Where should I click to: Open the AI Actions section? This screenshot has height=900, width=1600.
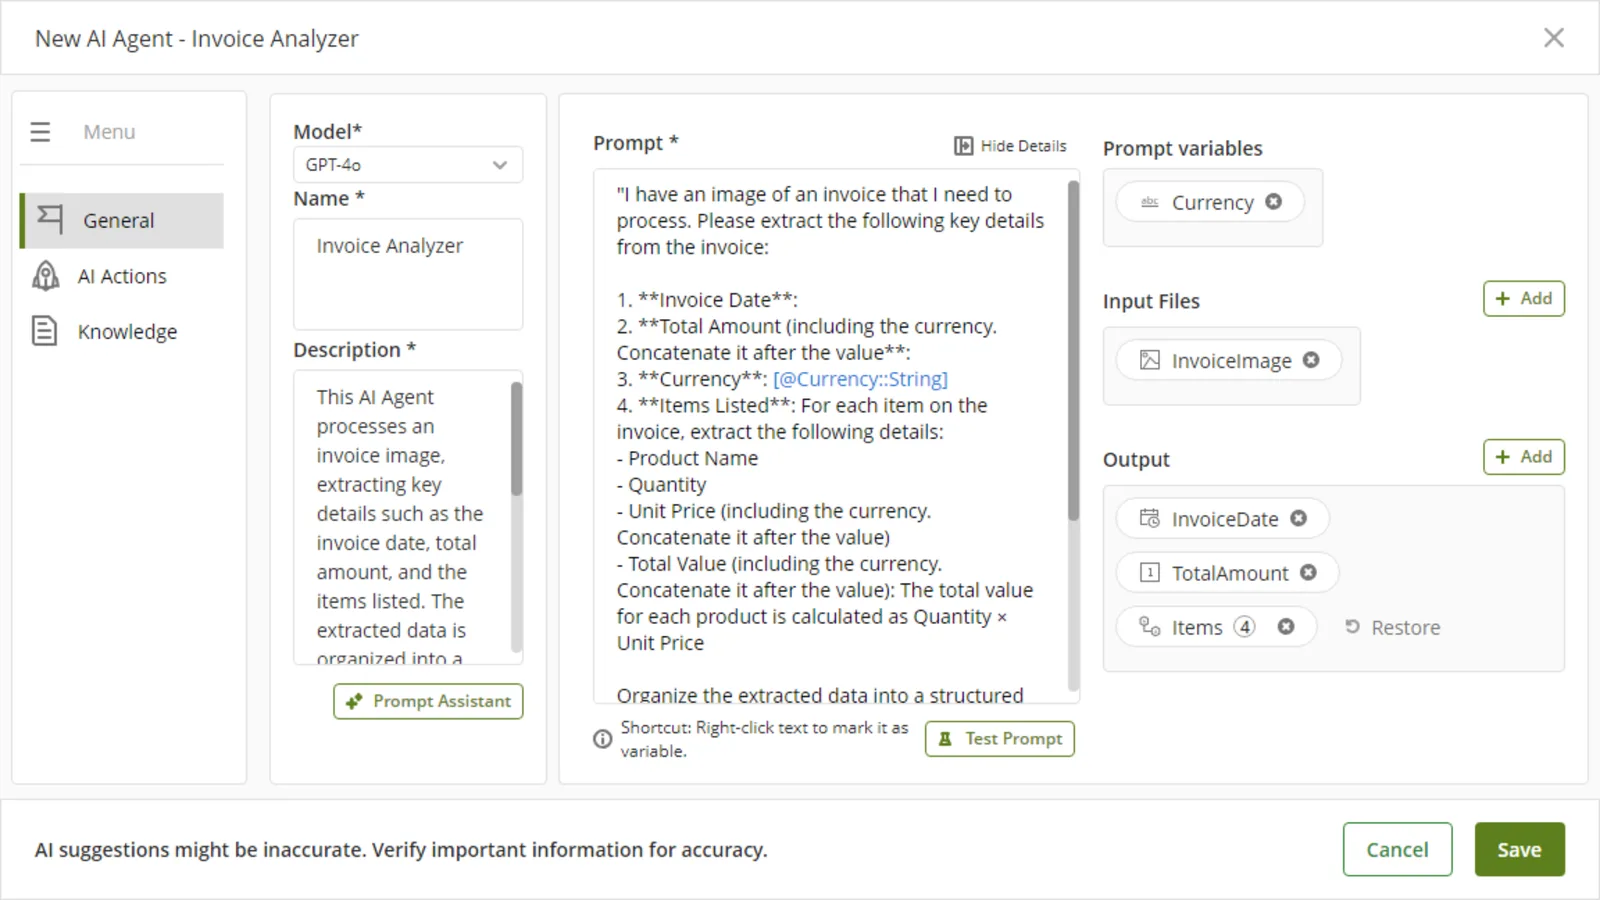pyautogui.click(x=122, y=276)
